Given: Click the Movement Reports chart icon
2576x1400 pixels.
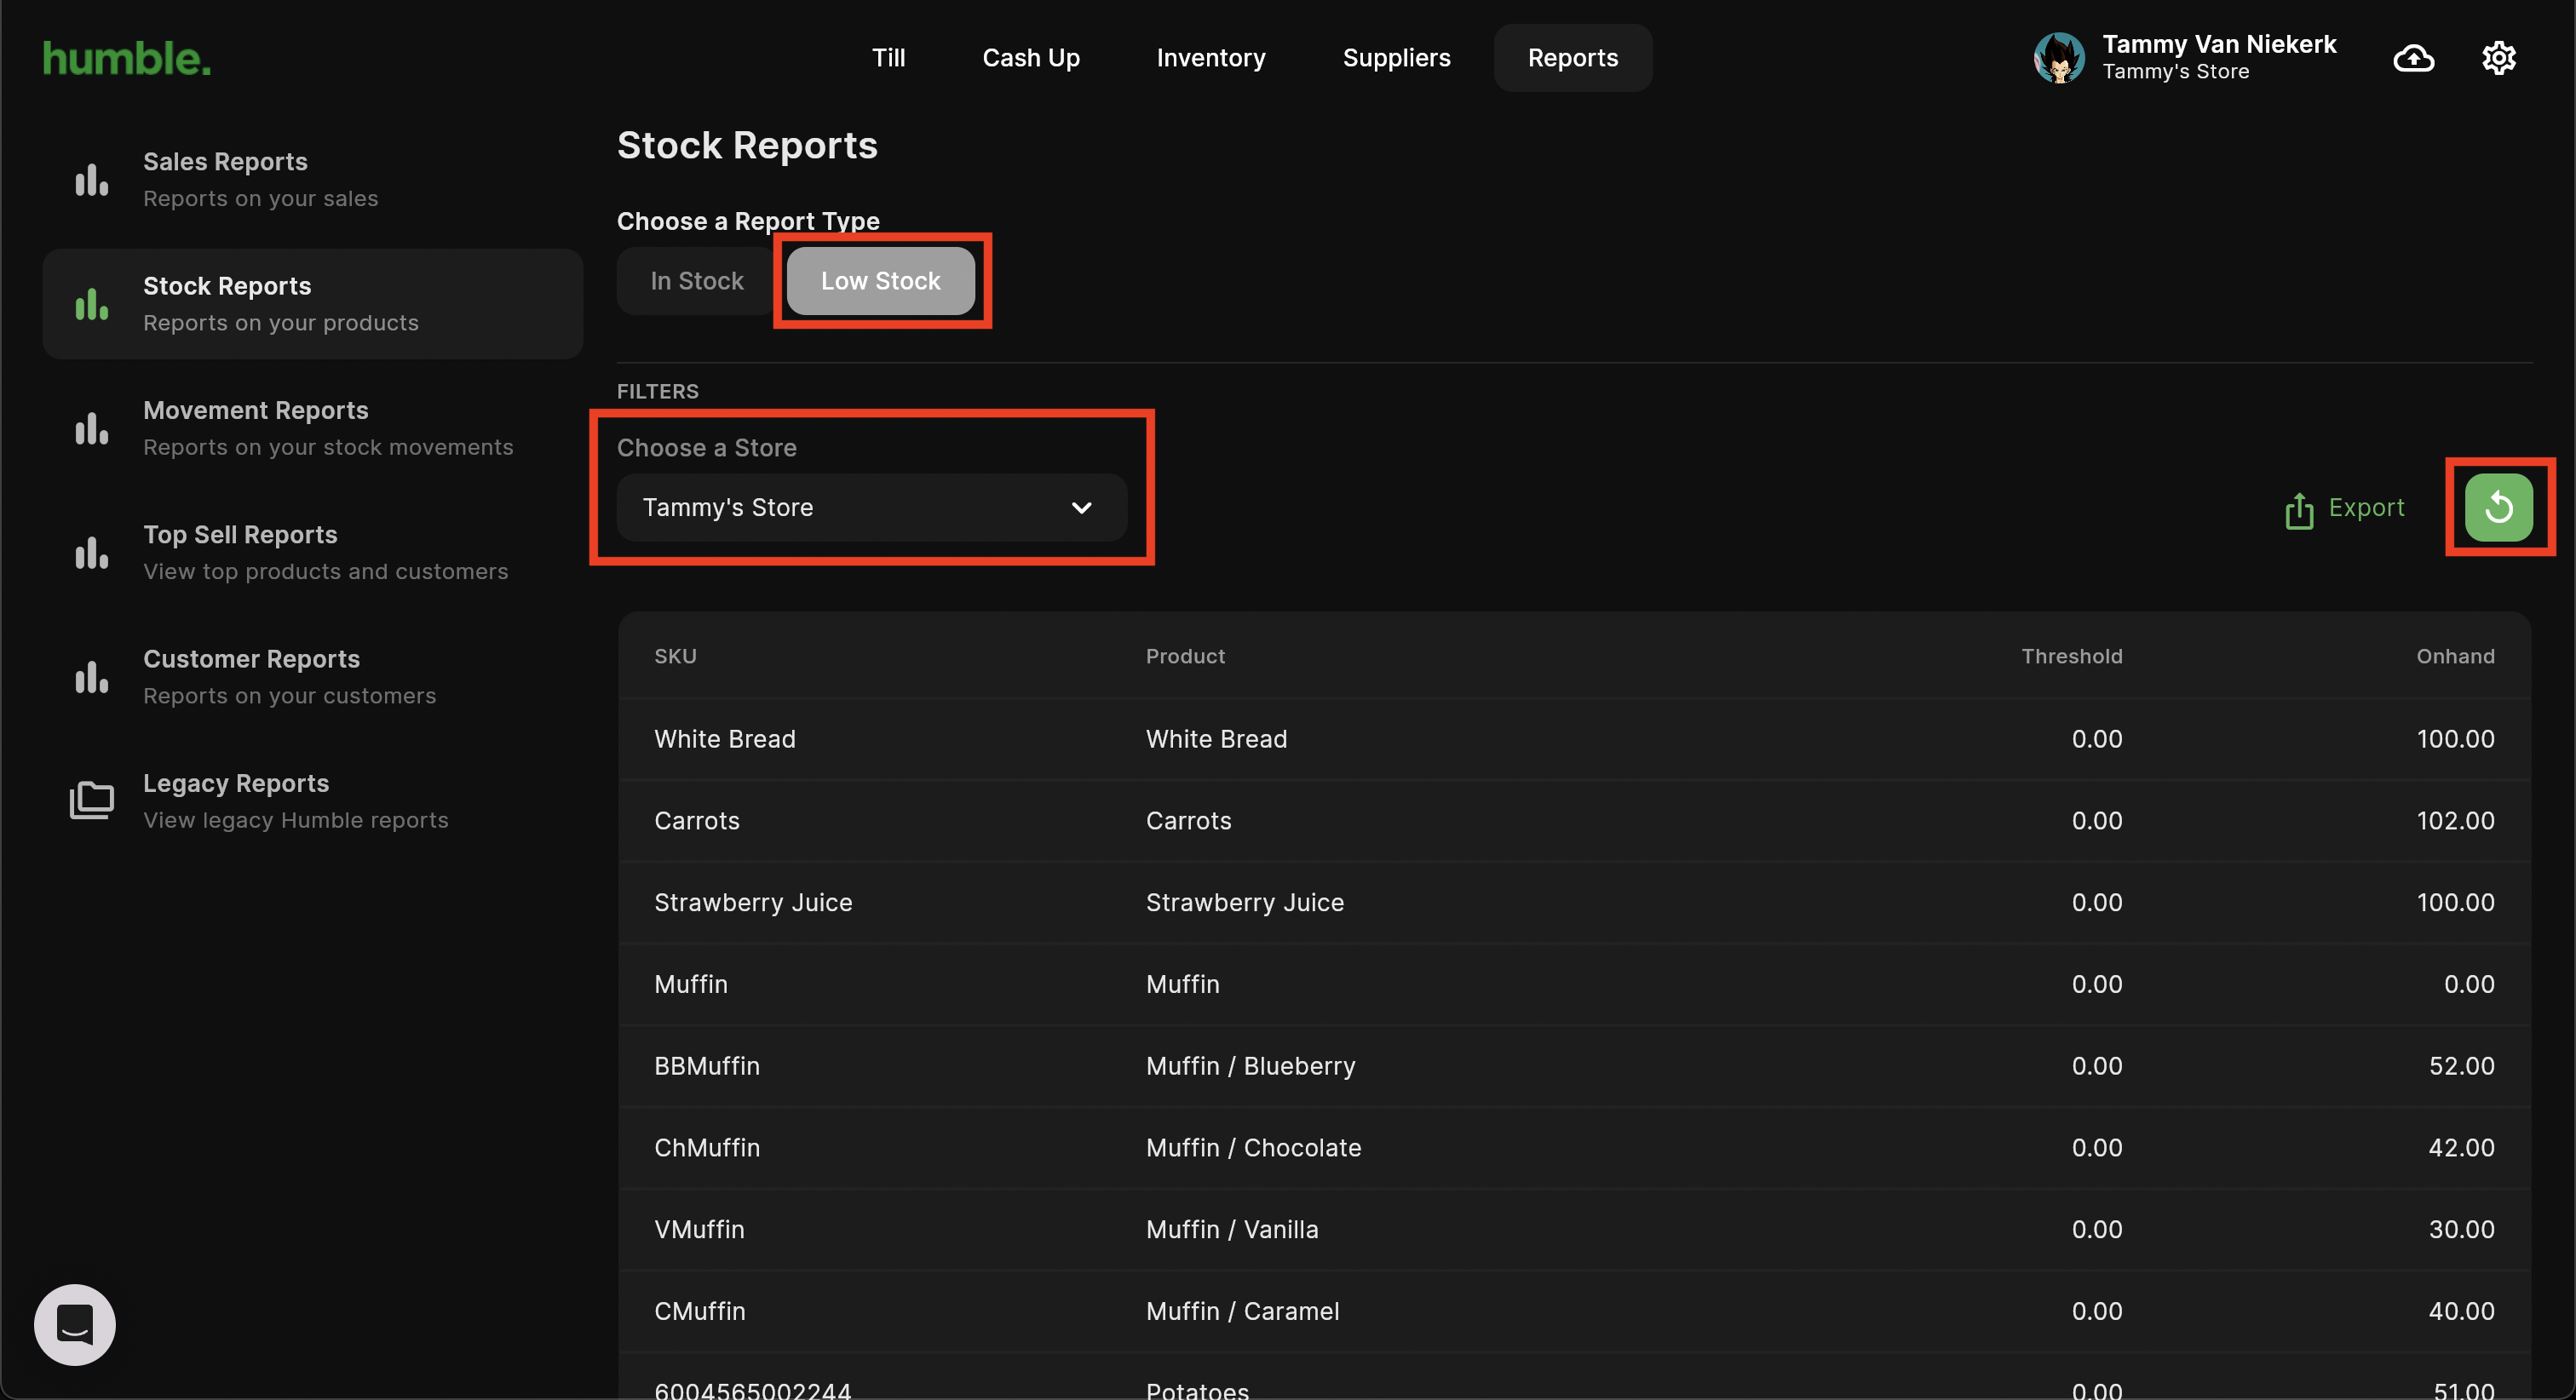Looking at the screenshot, I should tap(92, 428).
